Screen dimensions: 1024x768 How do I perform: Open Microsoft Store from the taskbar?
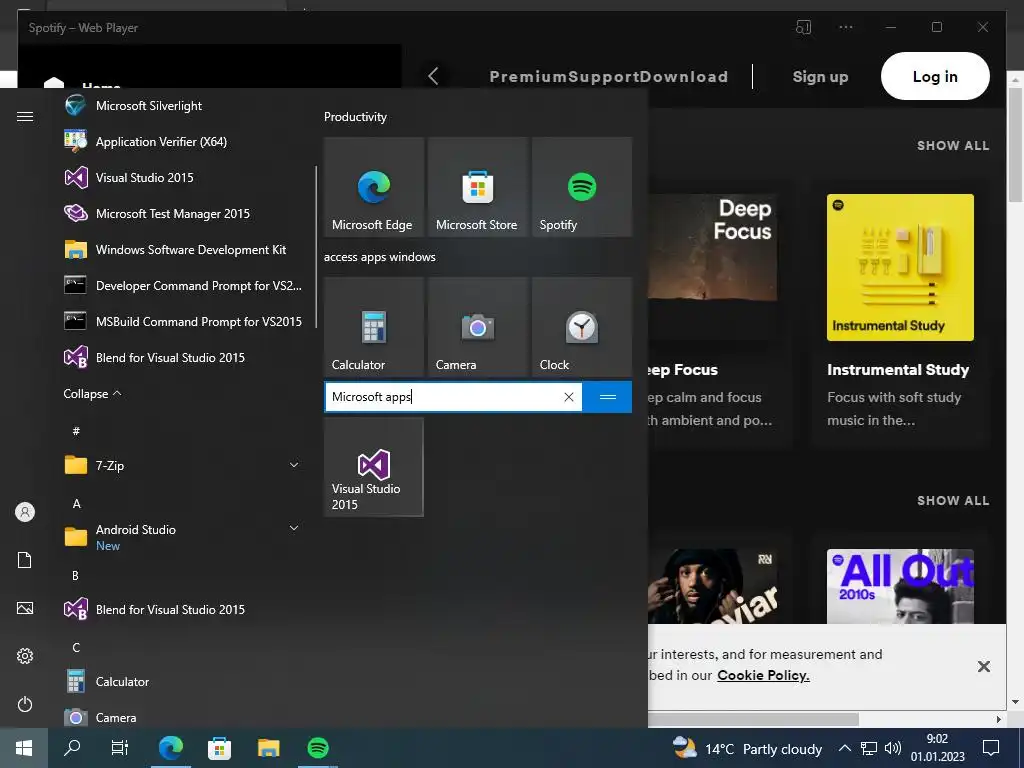tap(219, 748)
